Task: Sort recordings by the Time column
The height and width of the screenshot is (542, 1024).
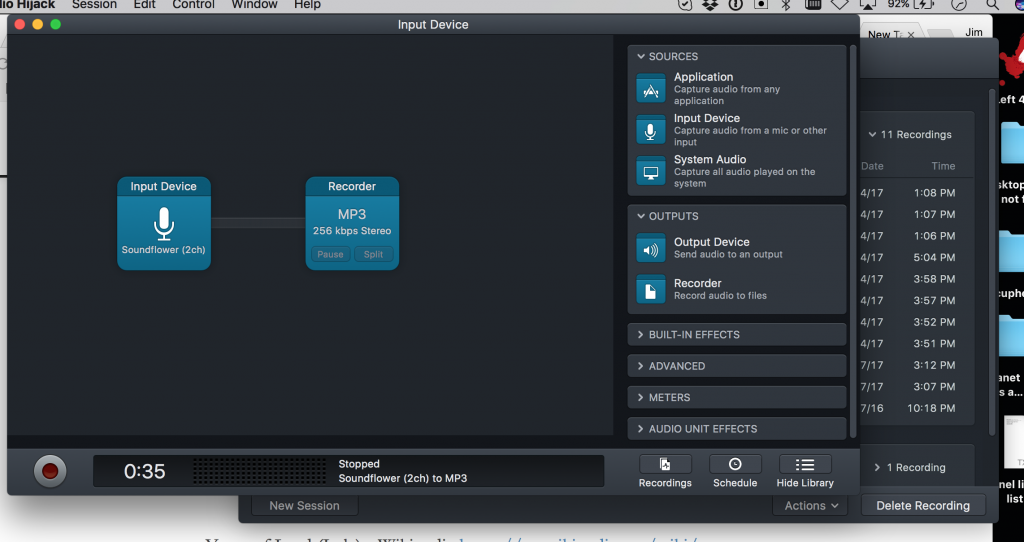Action: tap(943, 166)
